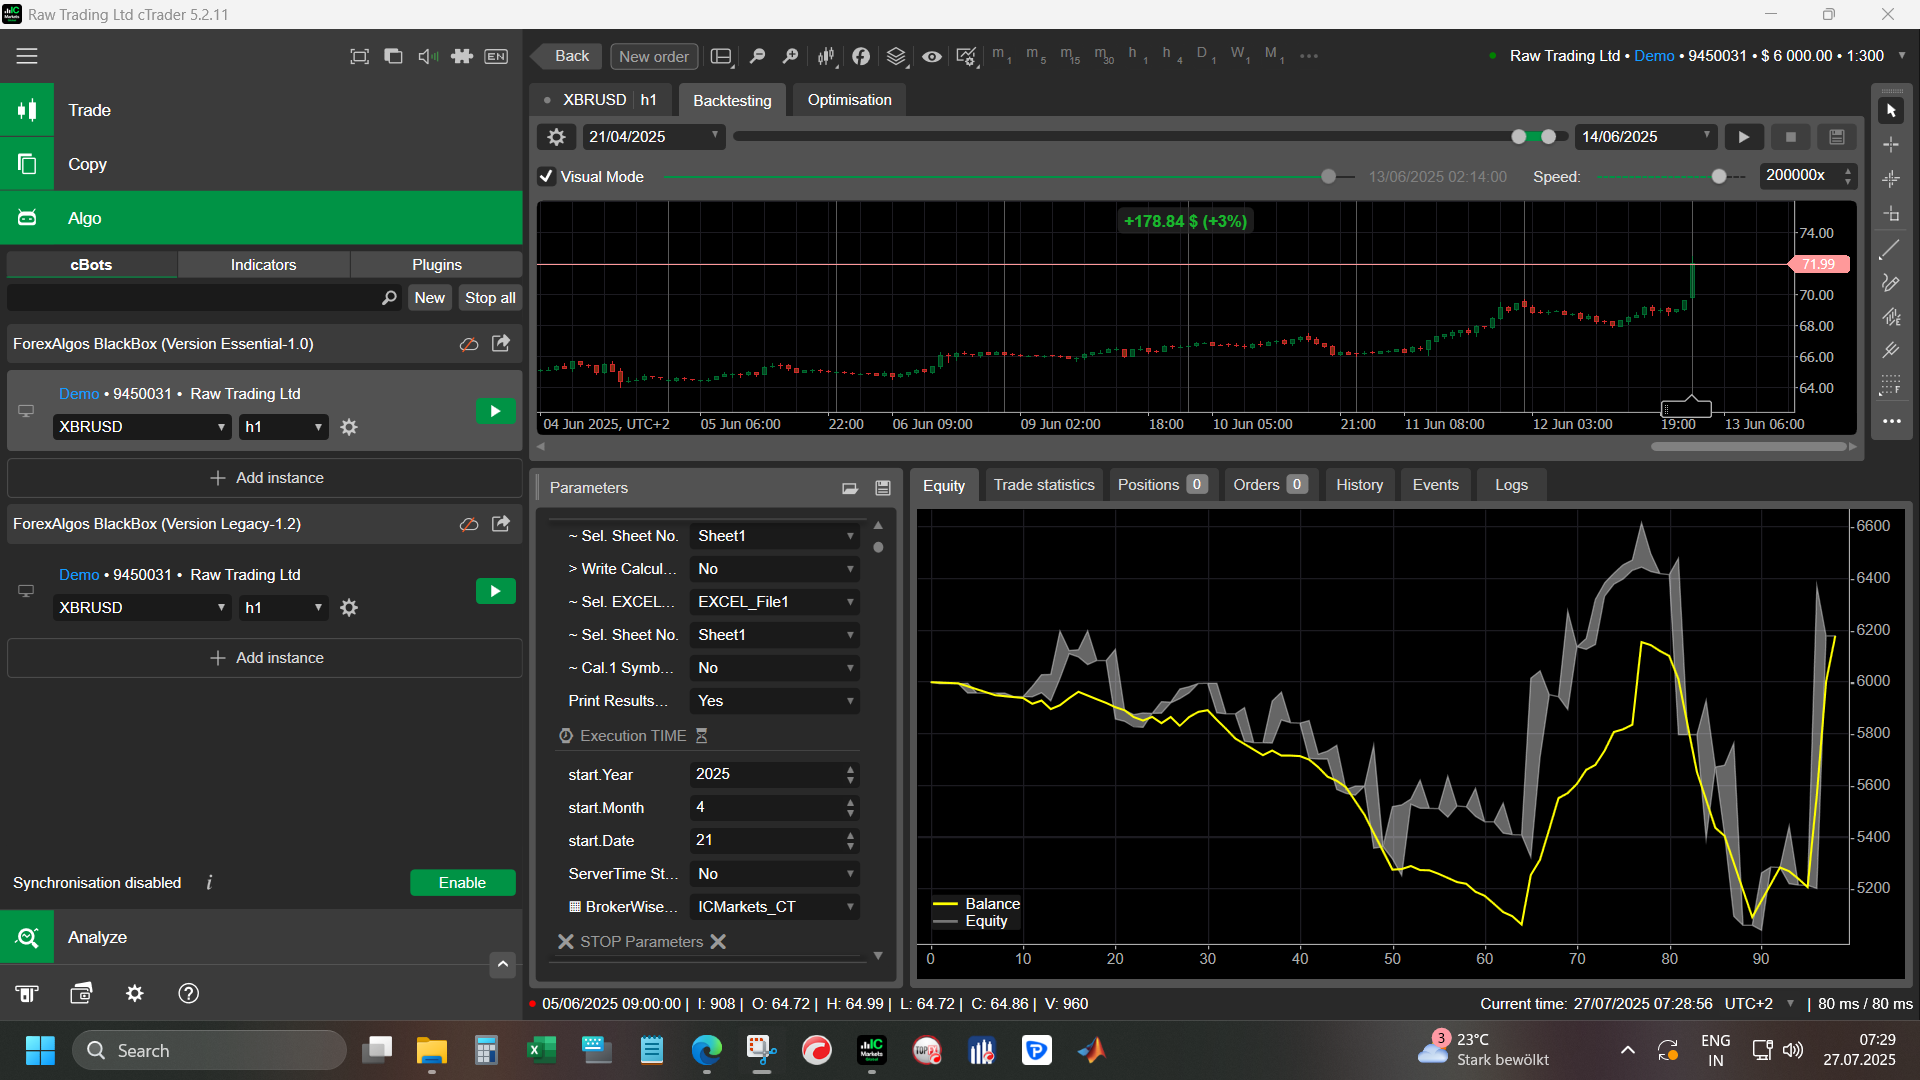This screenshot has width=1920, height=1080.
Task: Open backtest start date 21/04/2025 dropdown
Action: pyautogui.click(x=654, y=137)
